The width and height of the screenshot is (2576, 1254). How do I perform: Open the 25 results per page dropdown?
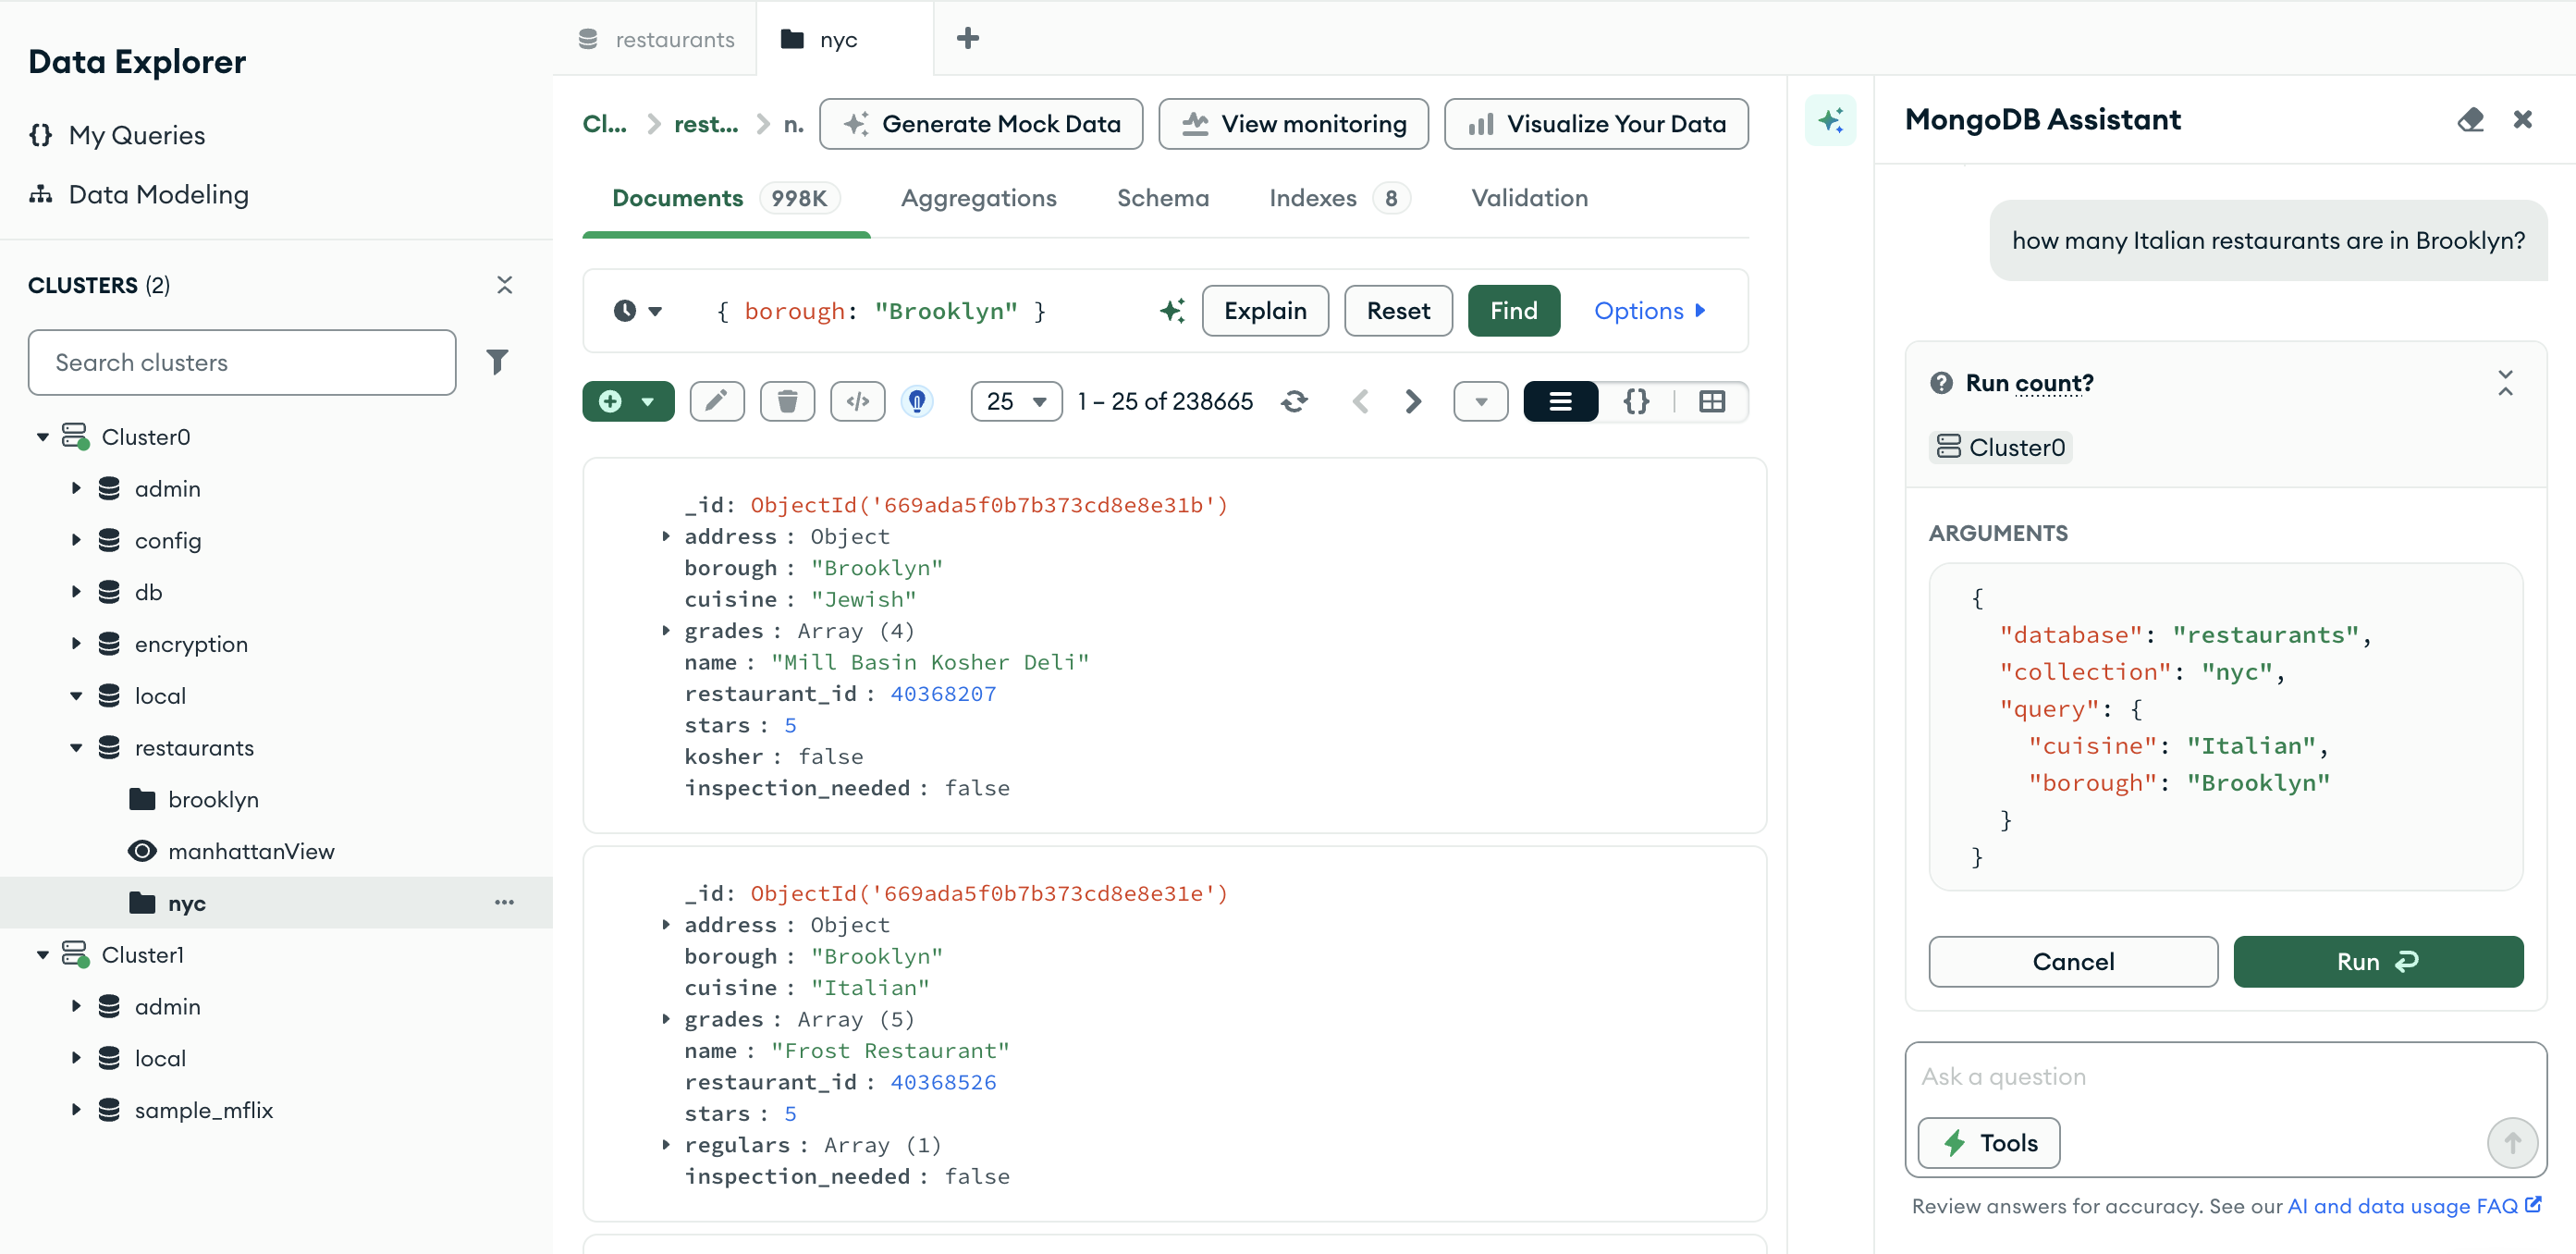[1016, 401]
